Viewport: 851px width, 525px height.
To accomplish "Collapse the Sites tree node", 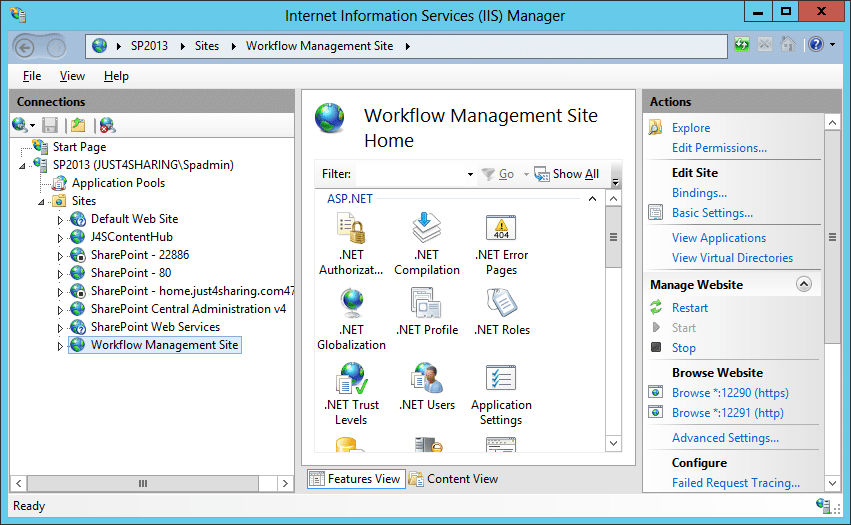I will [x=41, y=202].
